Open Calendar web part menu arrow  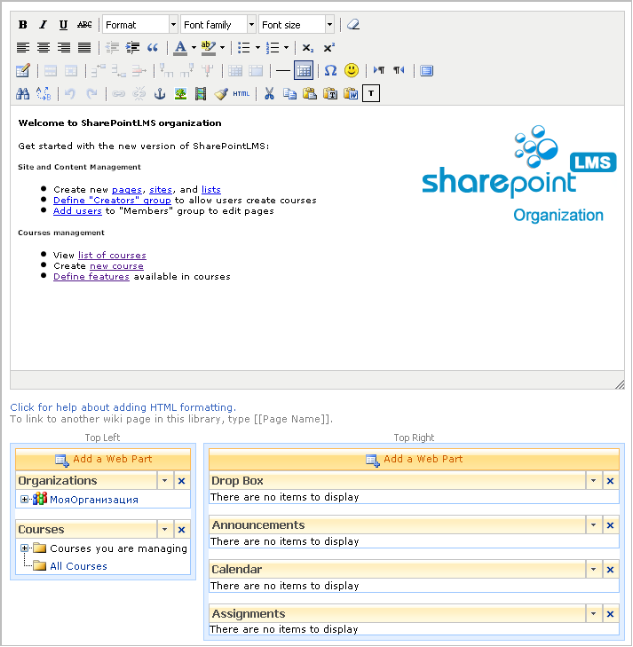click(x=593, y=569)
